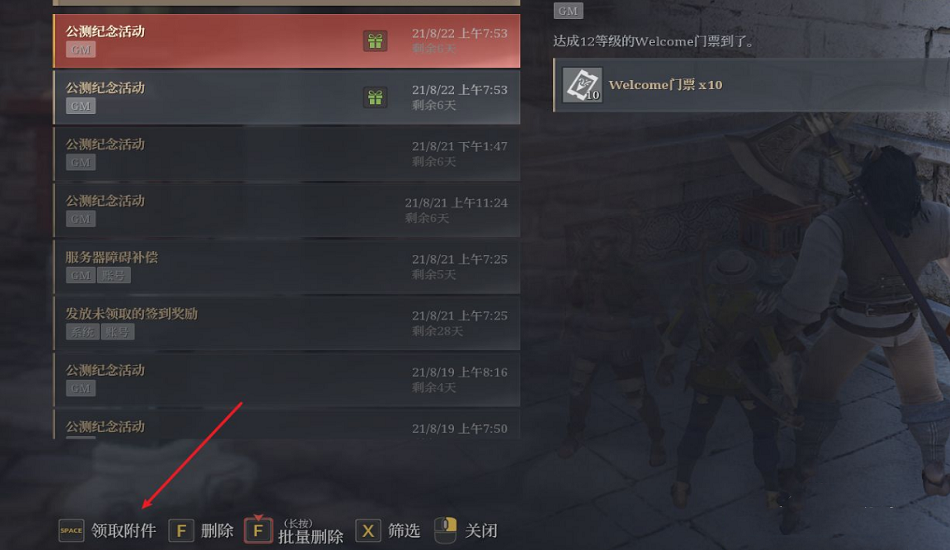The width and height of the screenshot is (950, 550).
Task: Open the 筛选 filter option
Action: 404,531
